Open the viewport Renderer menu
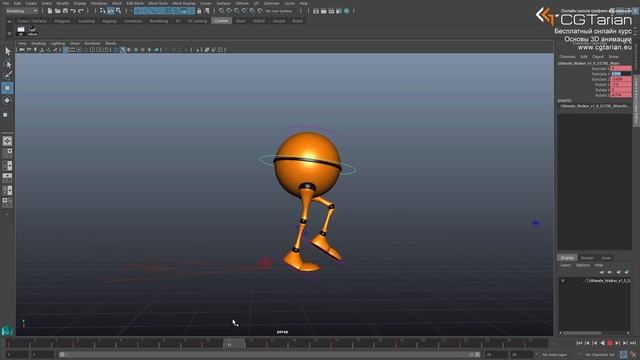This screenshot has height=360, width=640. click(92, 43)
